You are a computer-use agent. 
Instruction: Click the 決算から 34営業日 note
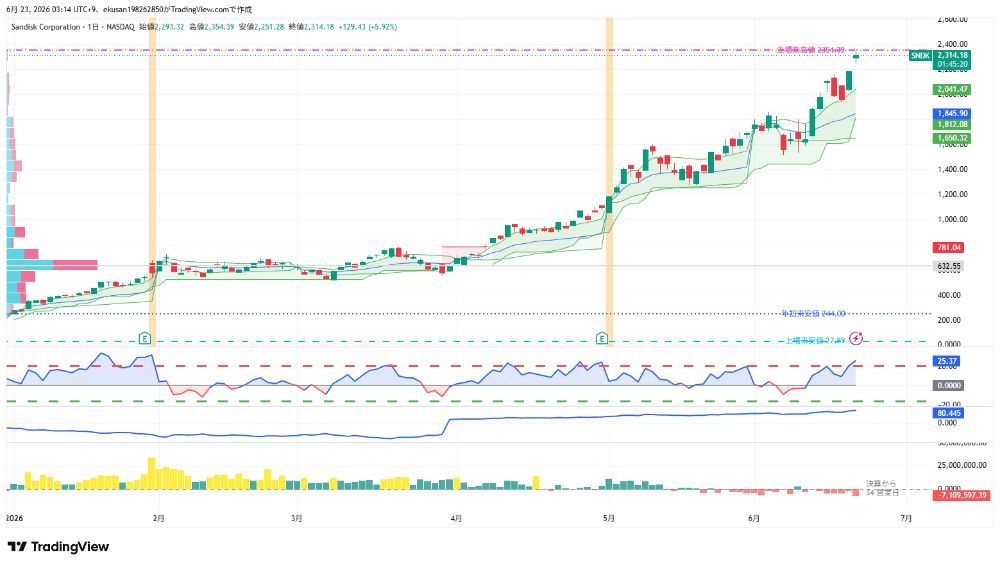pos(882,488)
